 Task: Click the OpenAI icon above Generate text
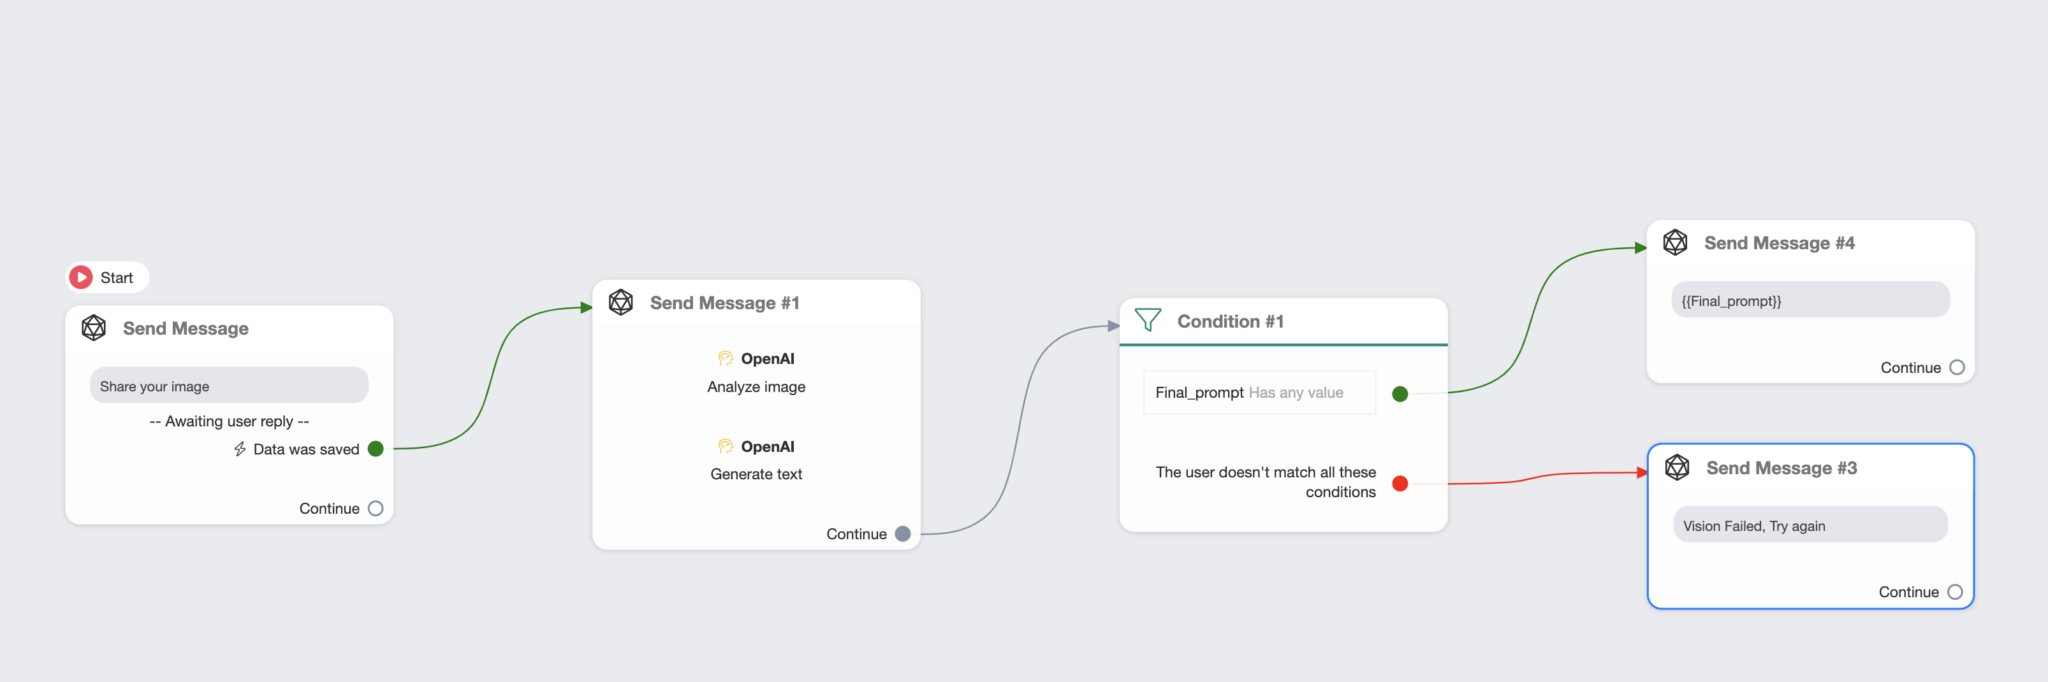point(725,446)
